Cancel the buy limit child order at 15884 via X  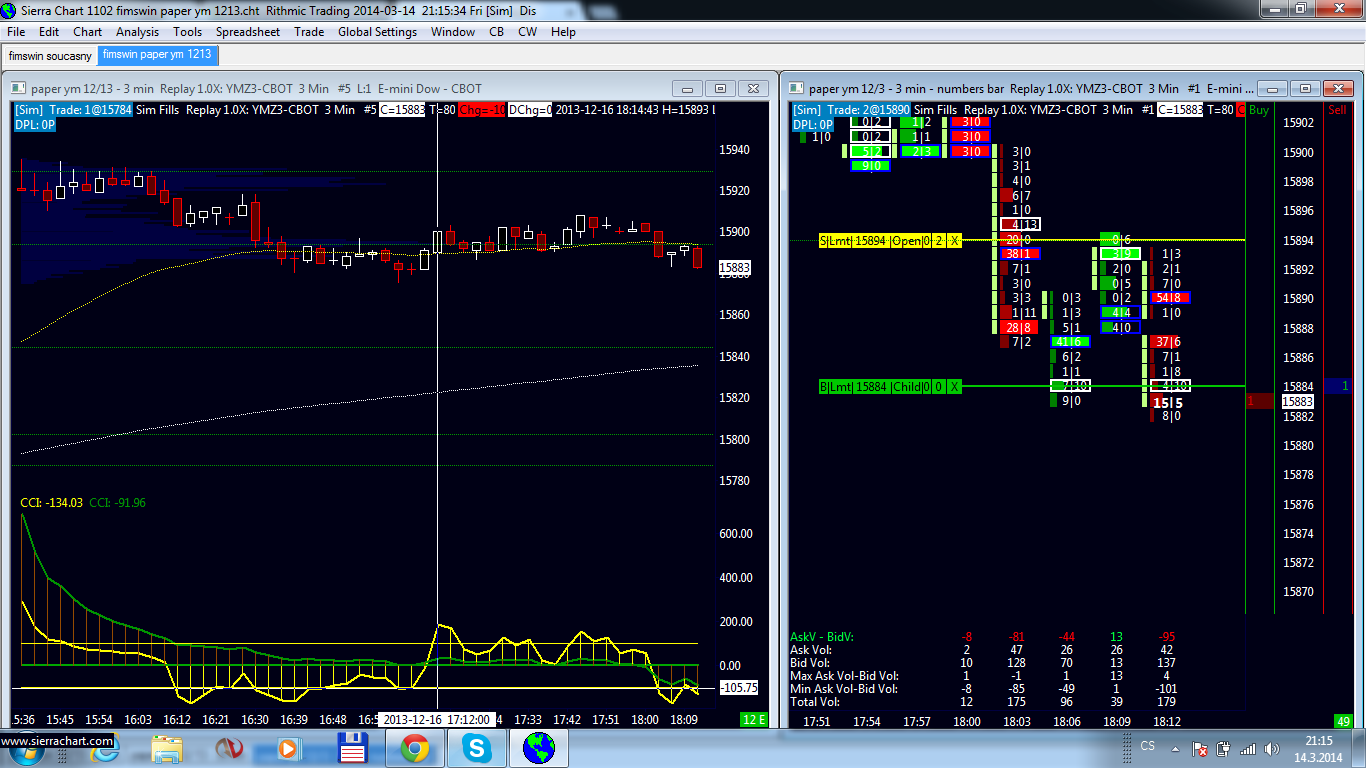(954, 386)
